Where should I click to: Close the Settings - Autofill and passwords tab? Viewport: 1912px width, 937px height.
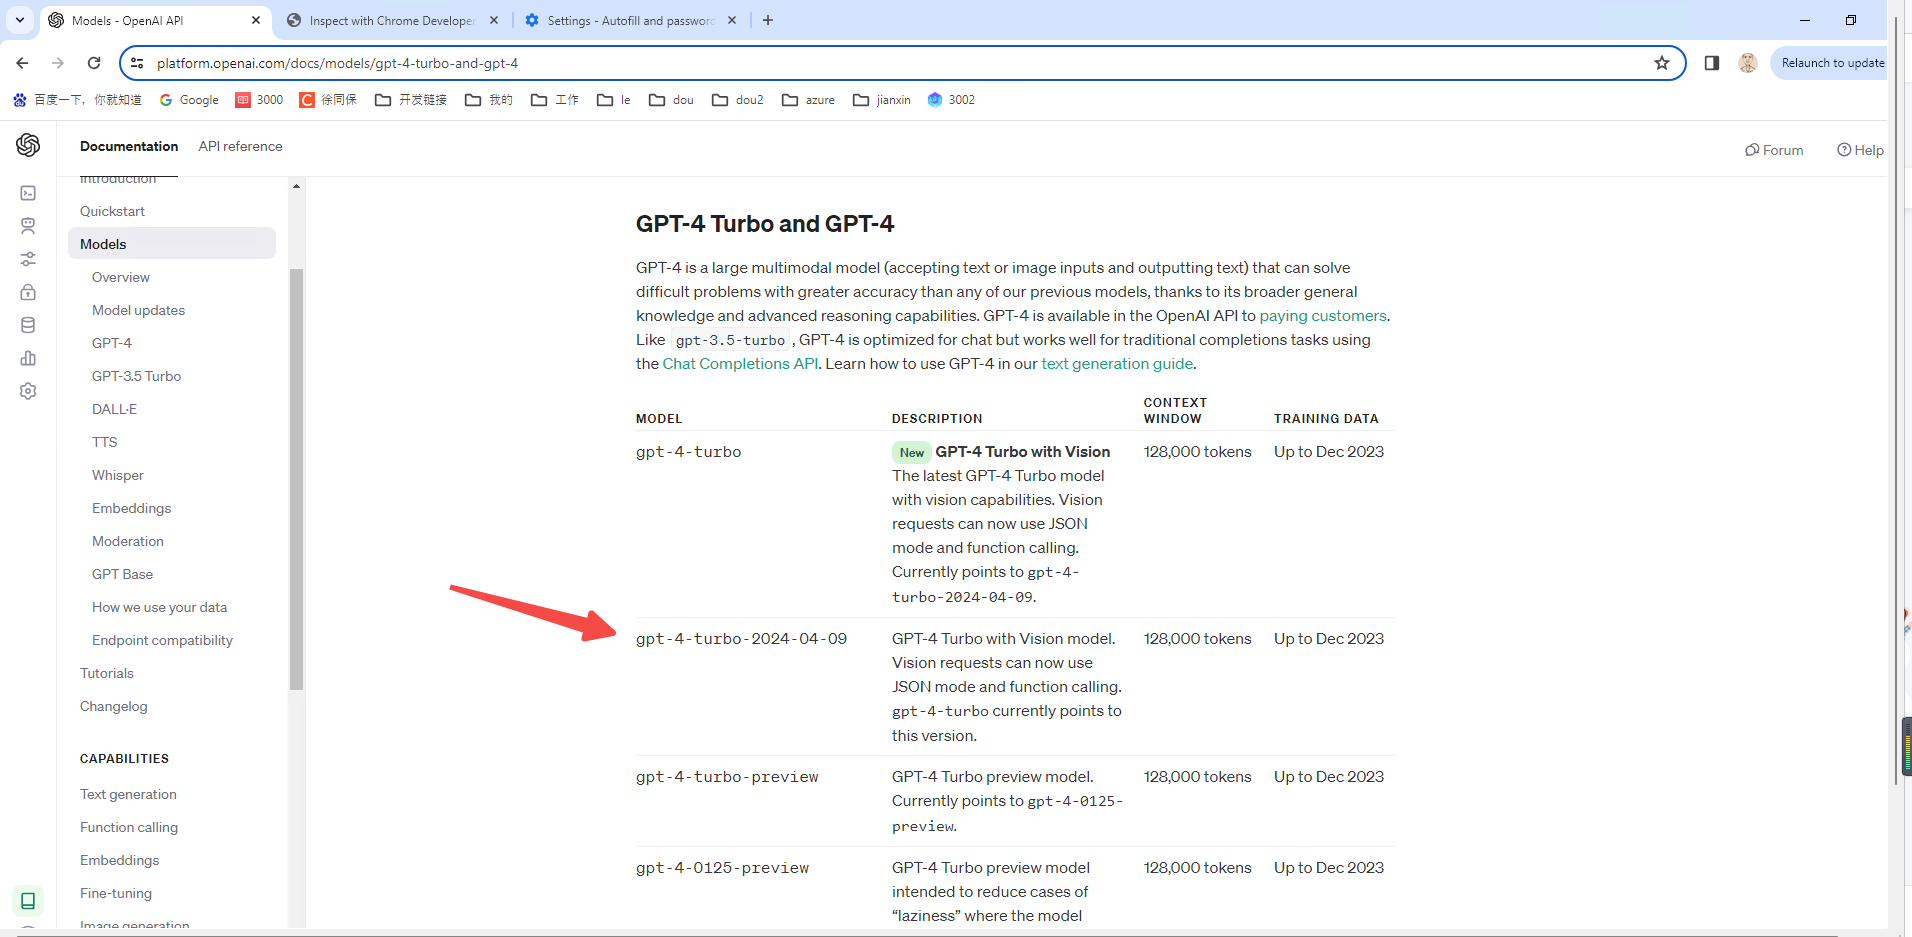pos(732,20)
